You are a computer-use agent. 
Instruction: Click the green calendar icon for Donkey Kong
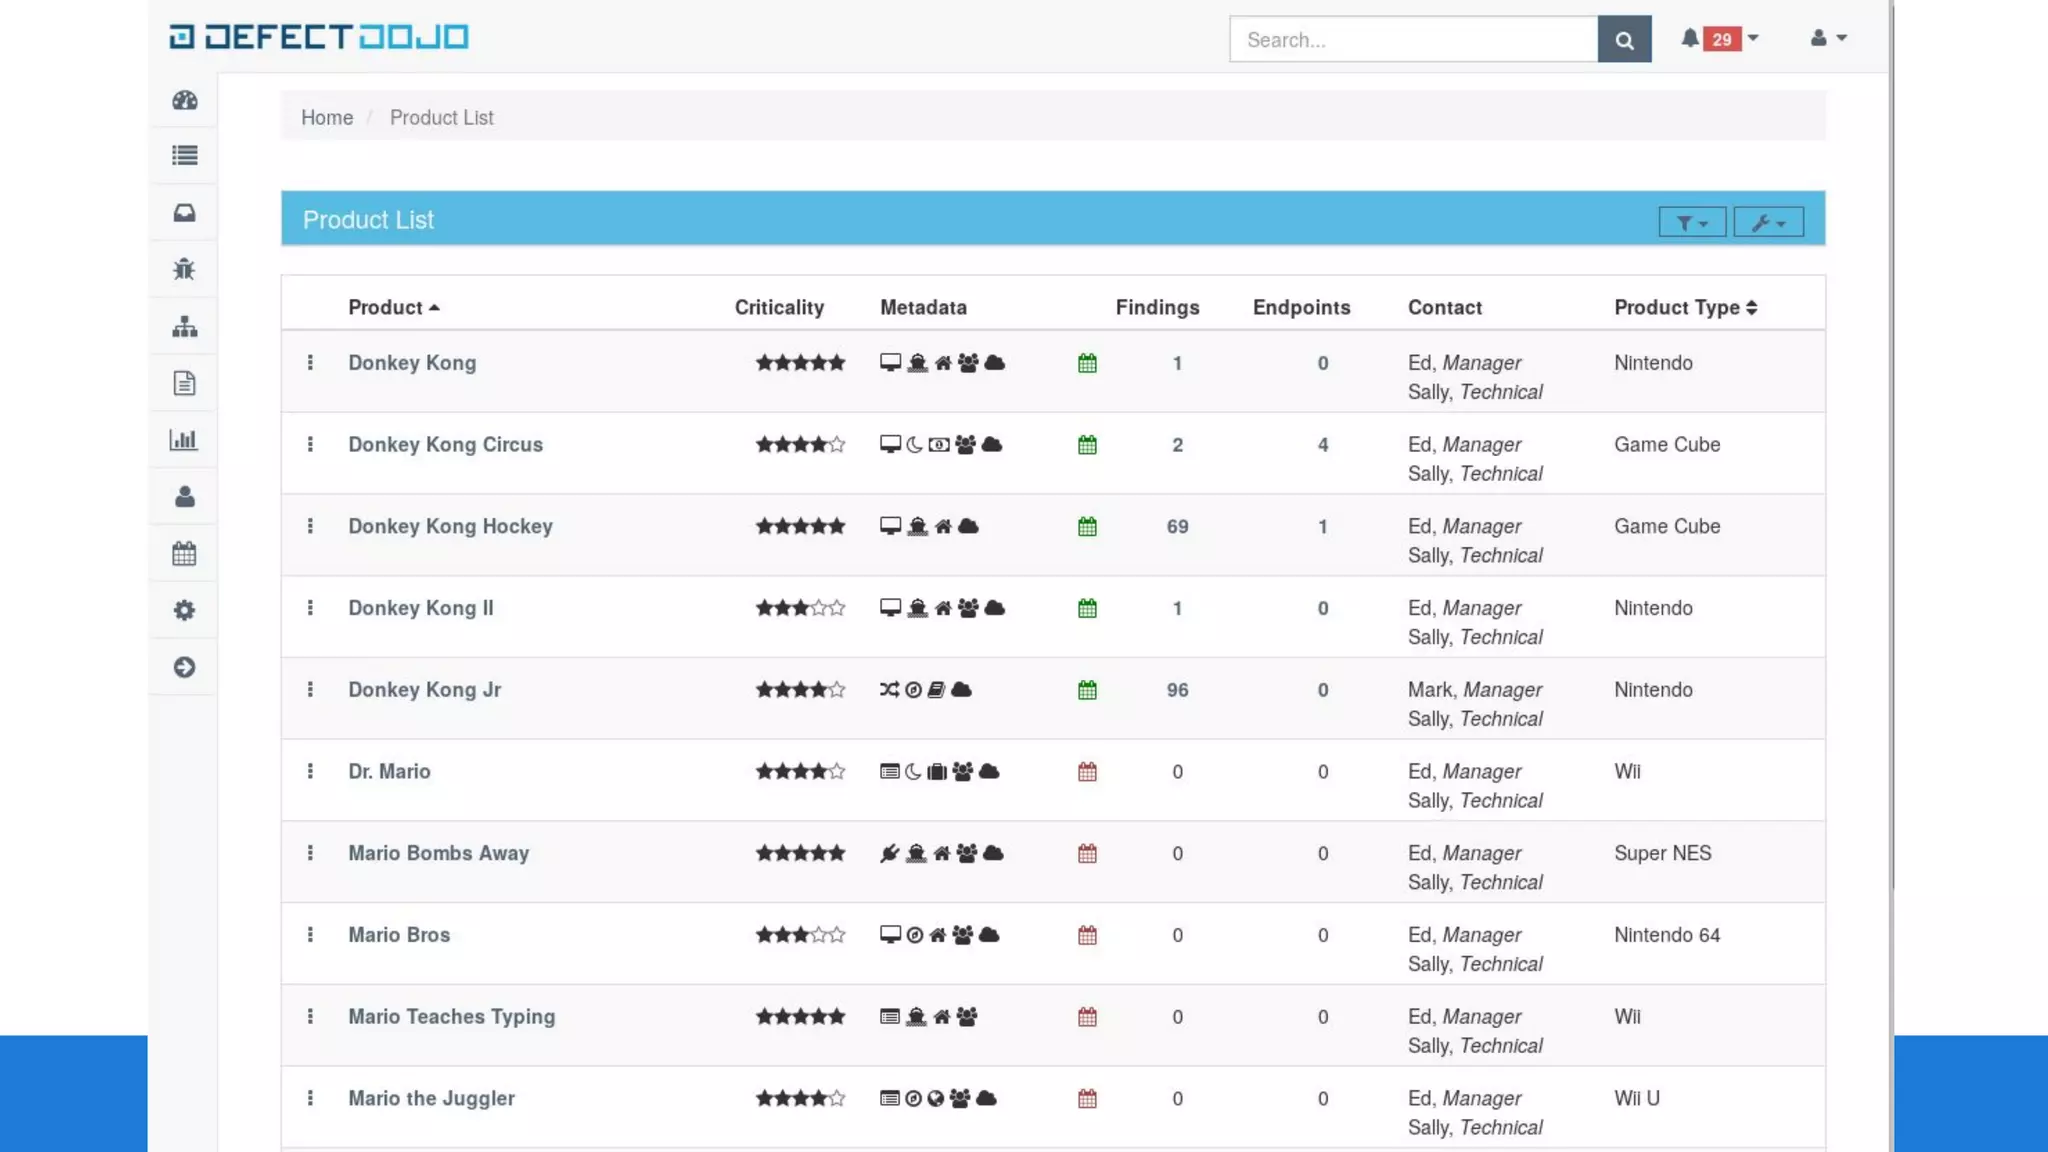pos(1087,363)
